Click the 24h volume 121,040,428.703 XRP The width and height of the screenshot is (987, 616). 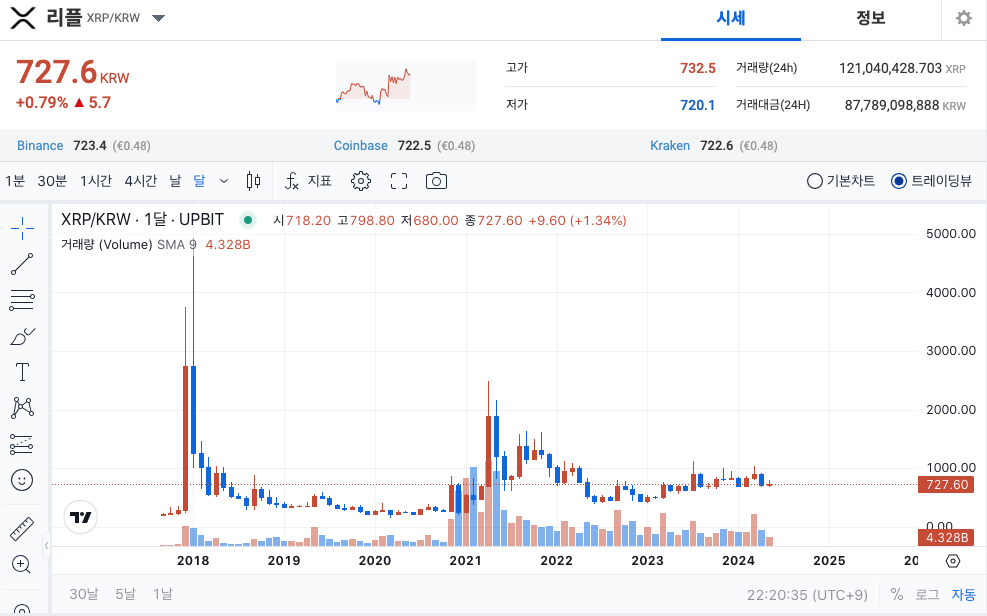coord(902,68)
